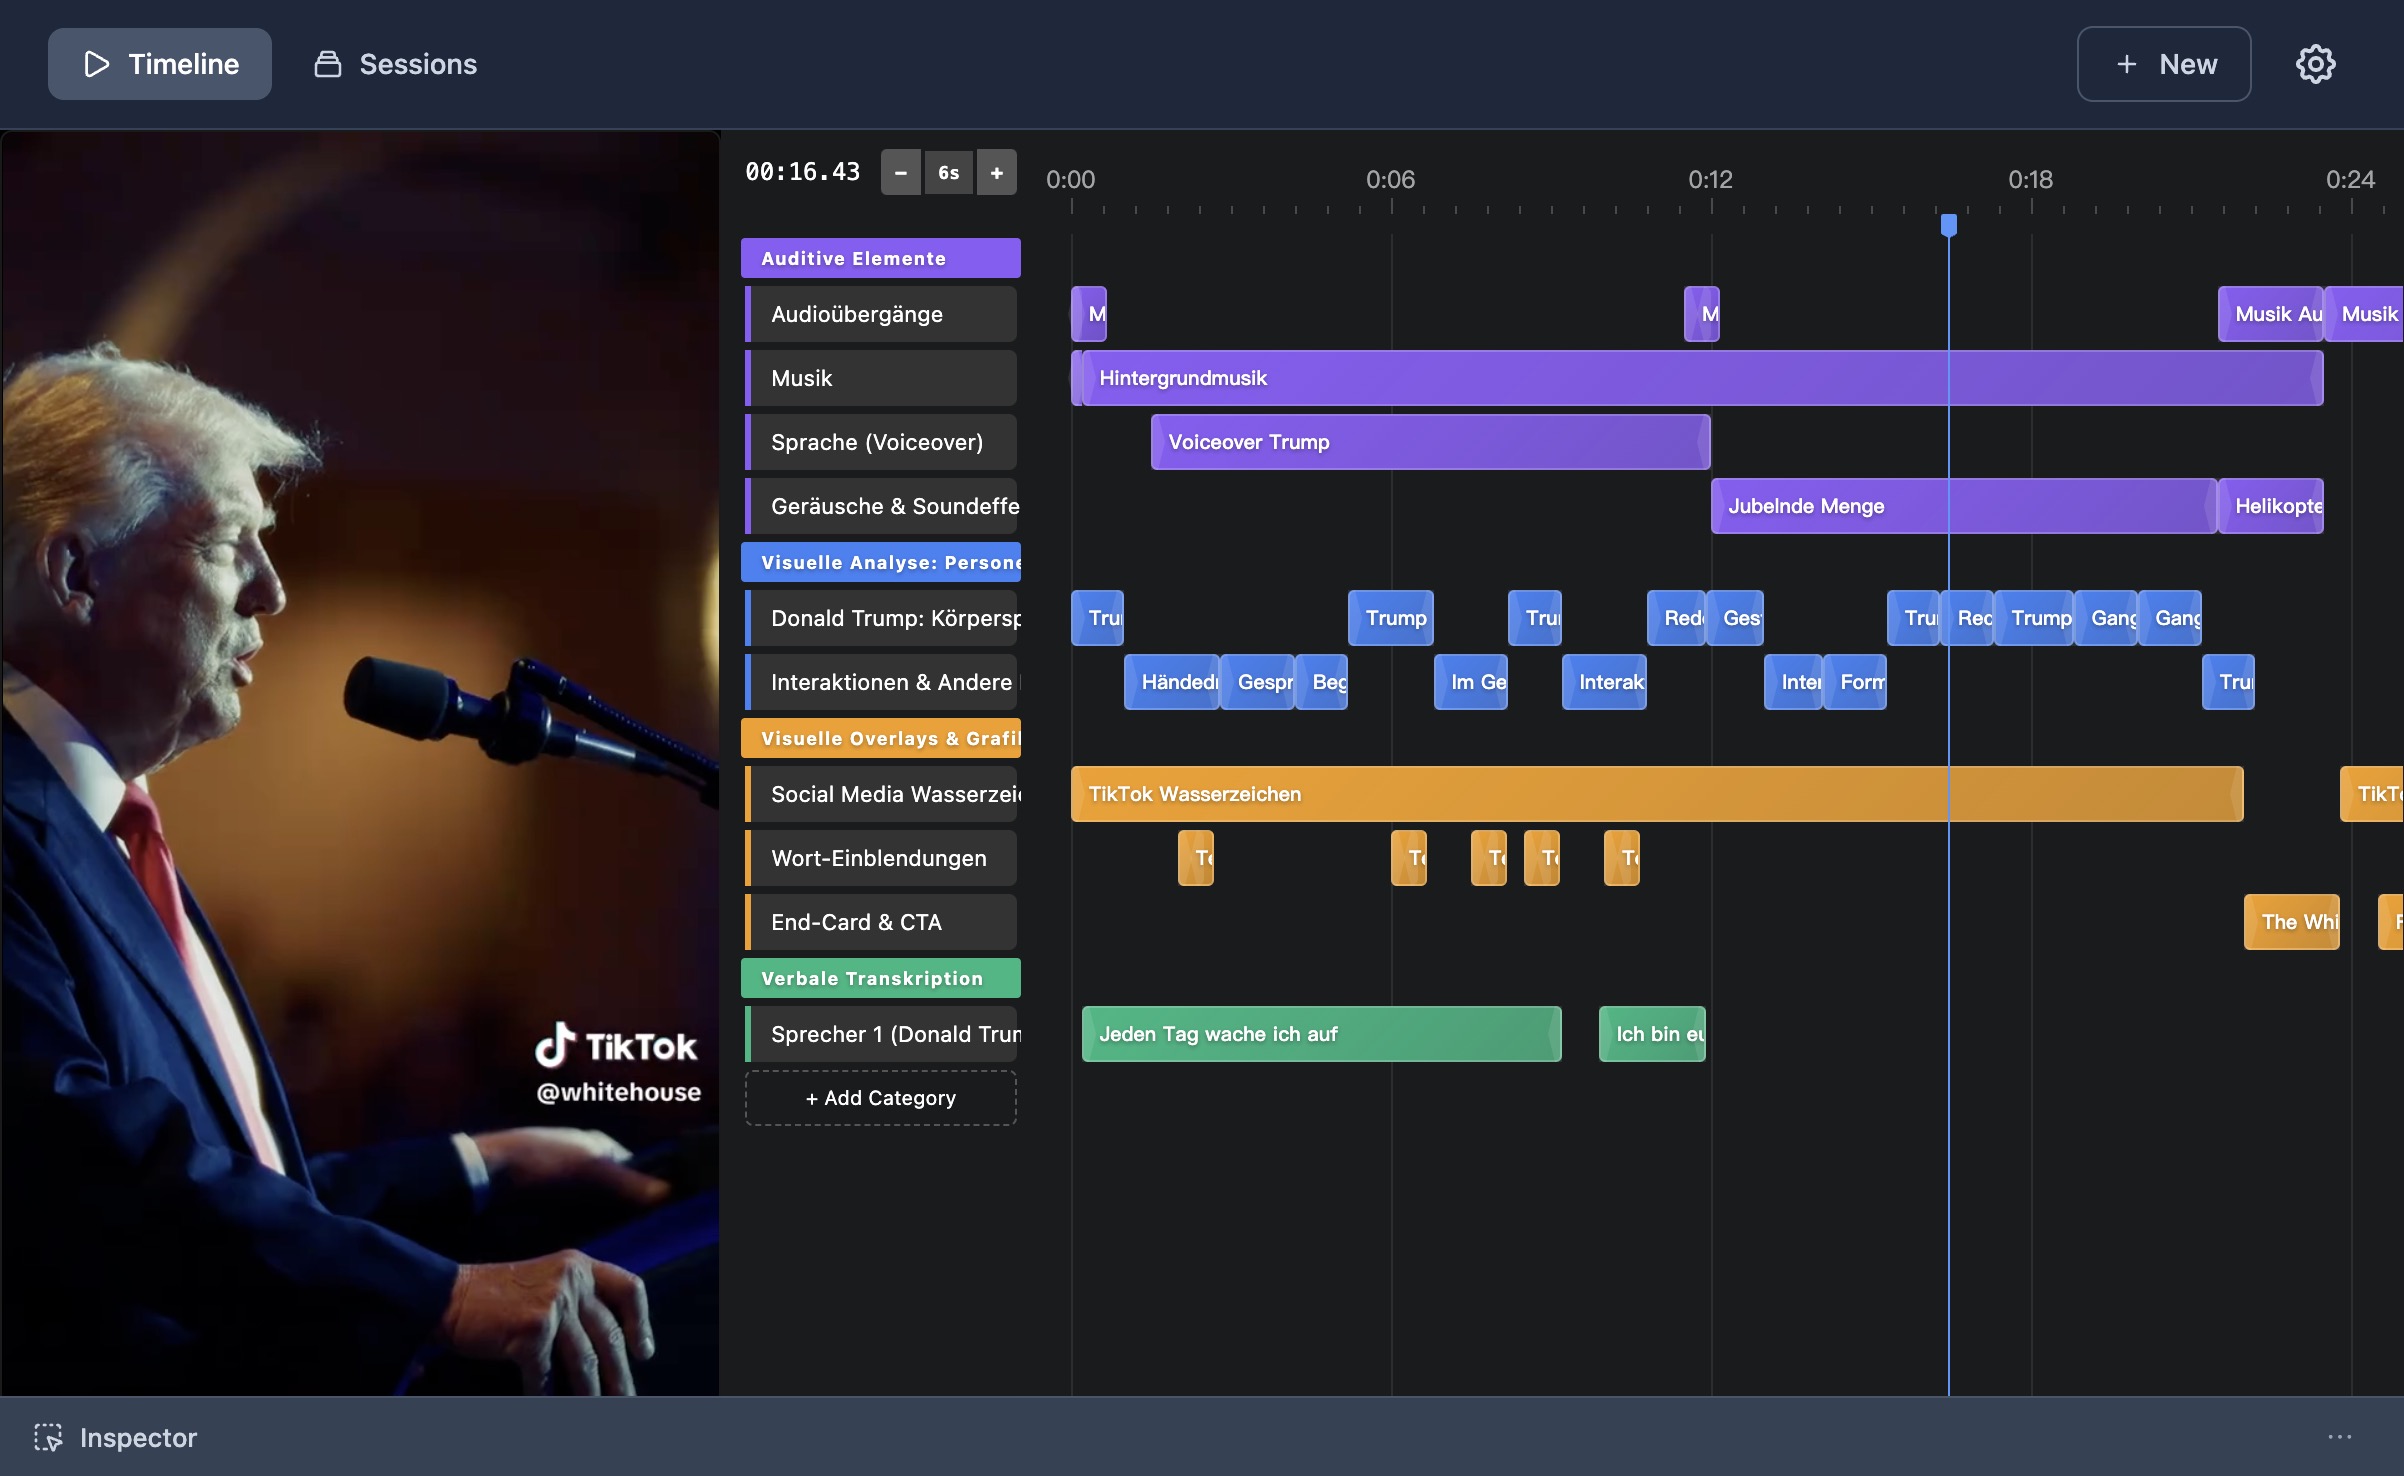The width and height of the screenshot is (2404, 1476).
Task: Click the 6s zoom level control
Action: coord(948,172)
